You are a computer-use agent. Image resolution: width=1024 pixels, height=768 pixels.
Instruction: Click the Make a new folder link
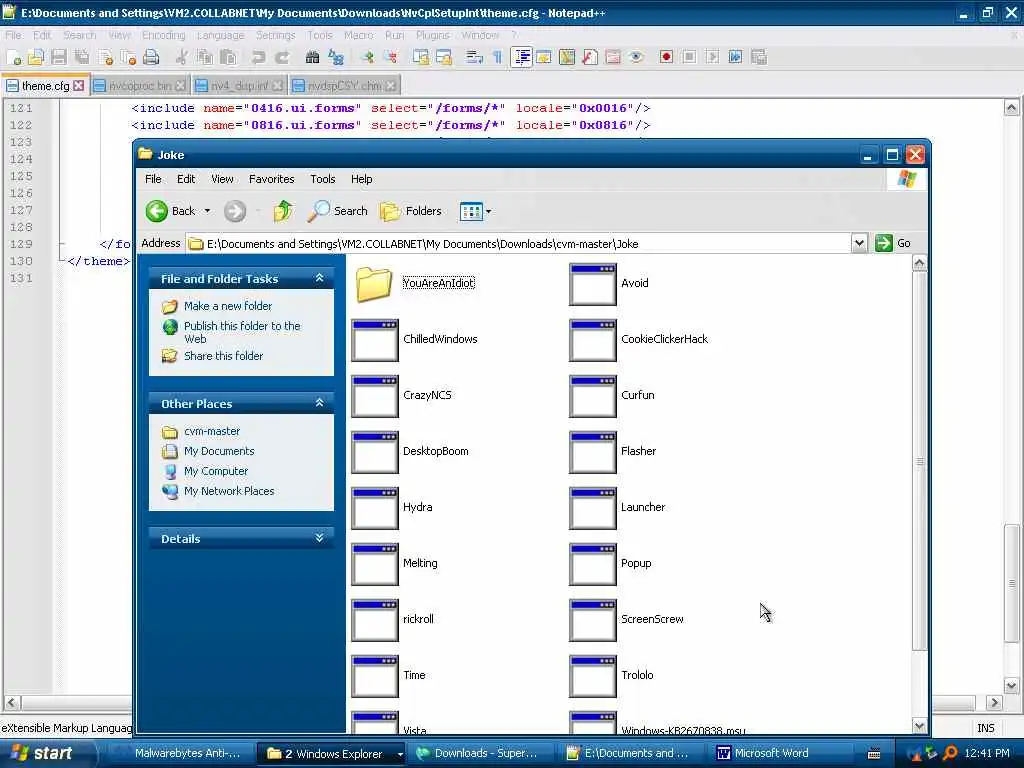point(228,306)
